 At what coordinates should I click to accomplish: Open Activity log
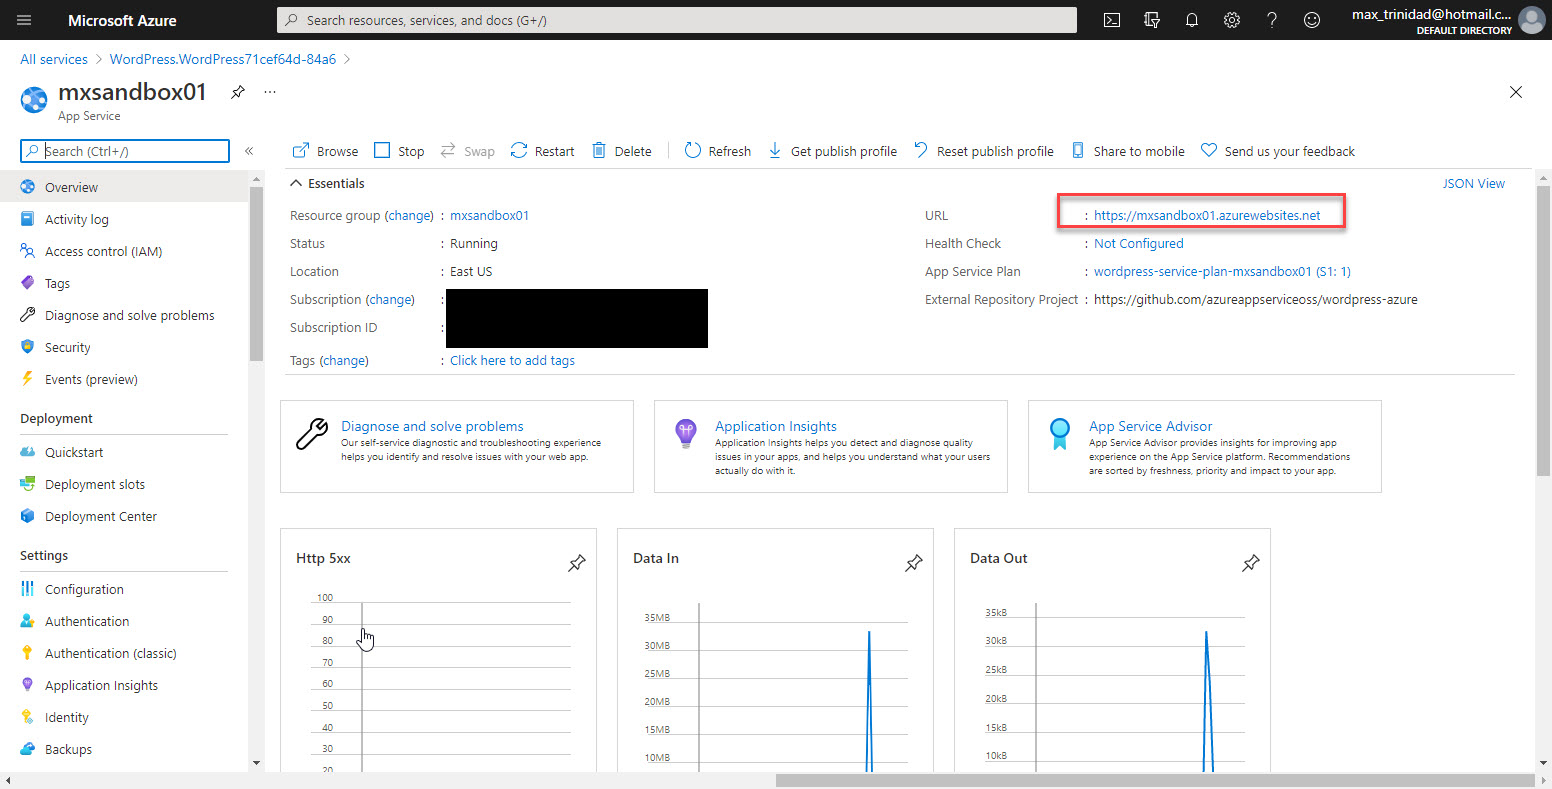pos(124,219)
